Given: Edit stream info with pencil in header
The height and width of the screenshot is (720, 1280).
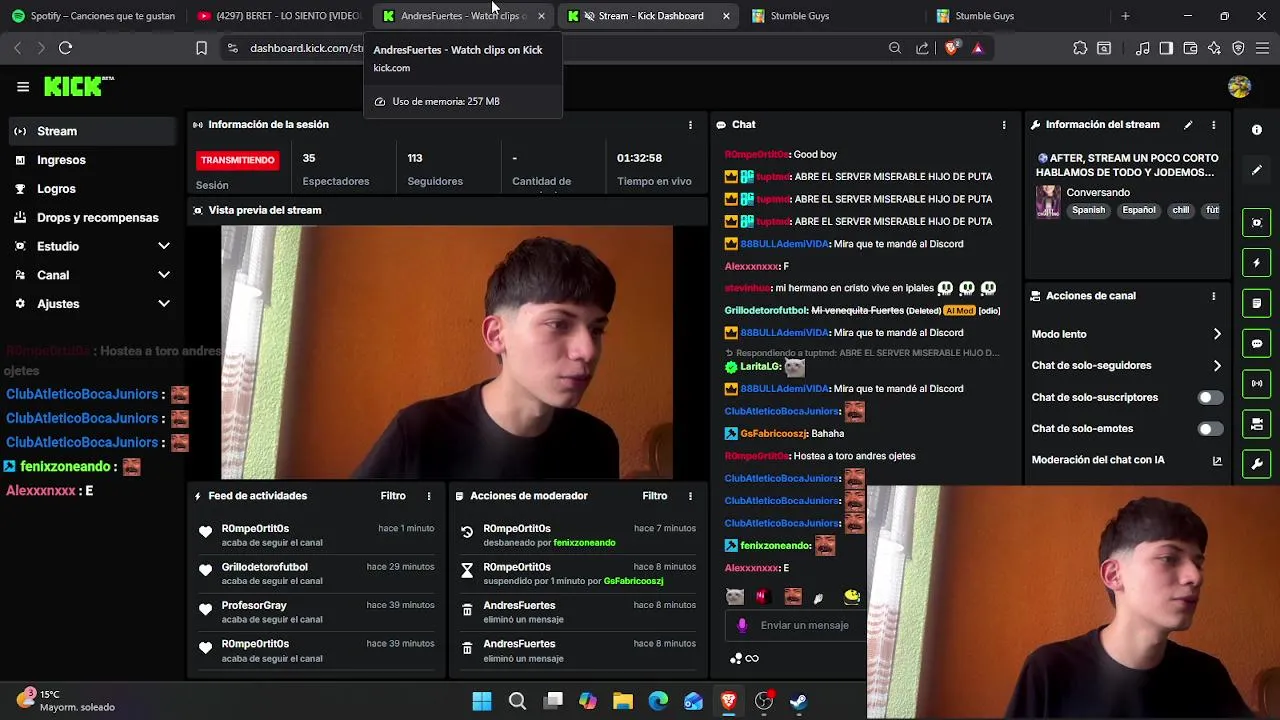Looking at the screenshot, I should pos(1188,125).
